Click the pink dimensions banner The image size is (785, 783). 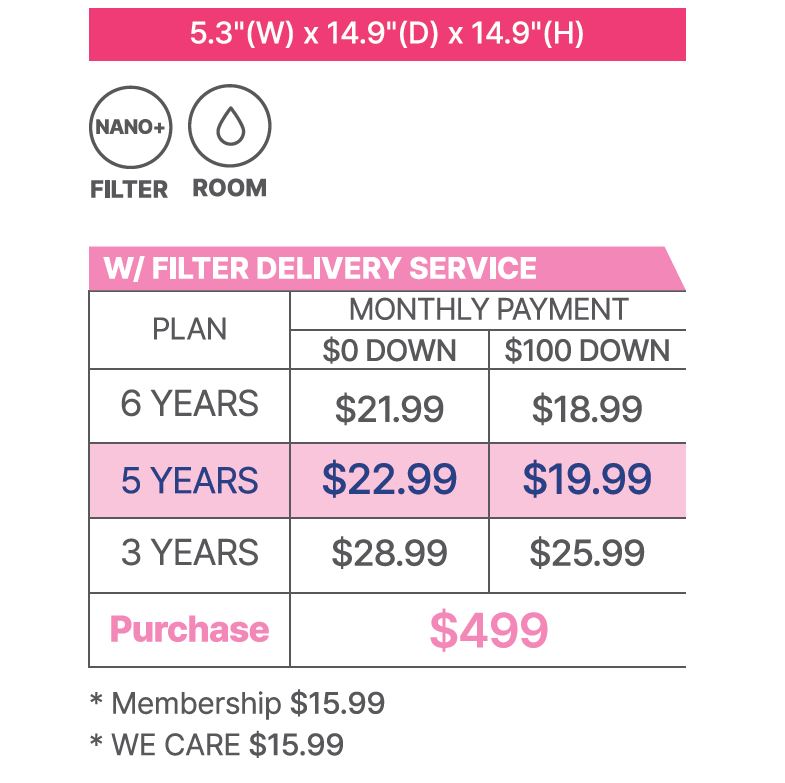(387, 35)
